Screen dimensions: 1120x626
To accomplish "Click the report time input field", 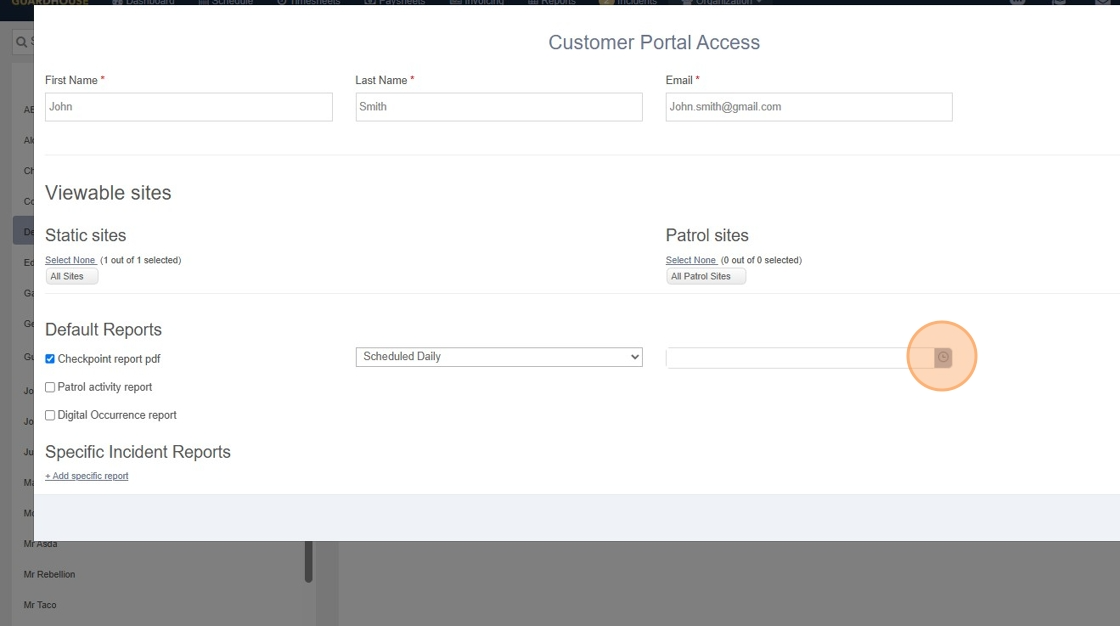I will (800, 357).
